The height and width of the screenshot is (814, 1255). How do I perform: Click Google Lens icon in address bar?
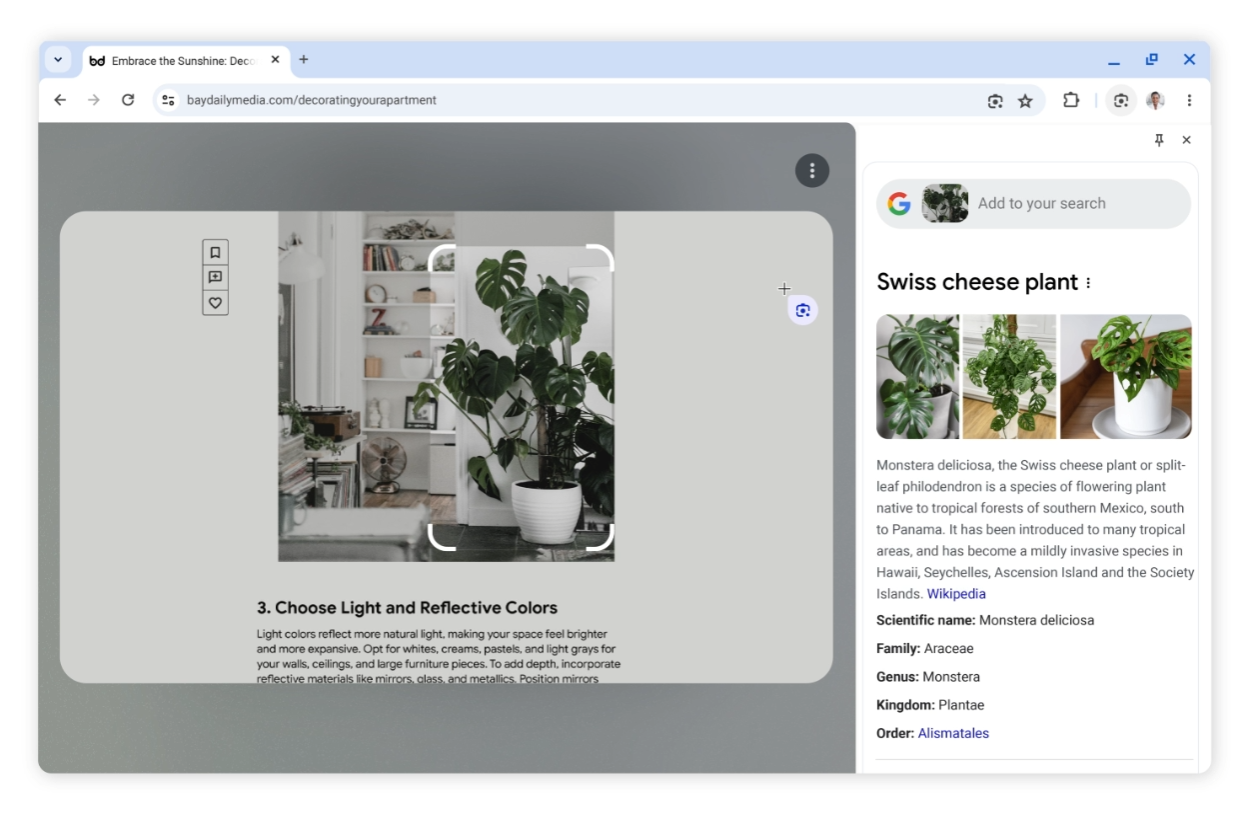(995, 101)
